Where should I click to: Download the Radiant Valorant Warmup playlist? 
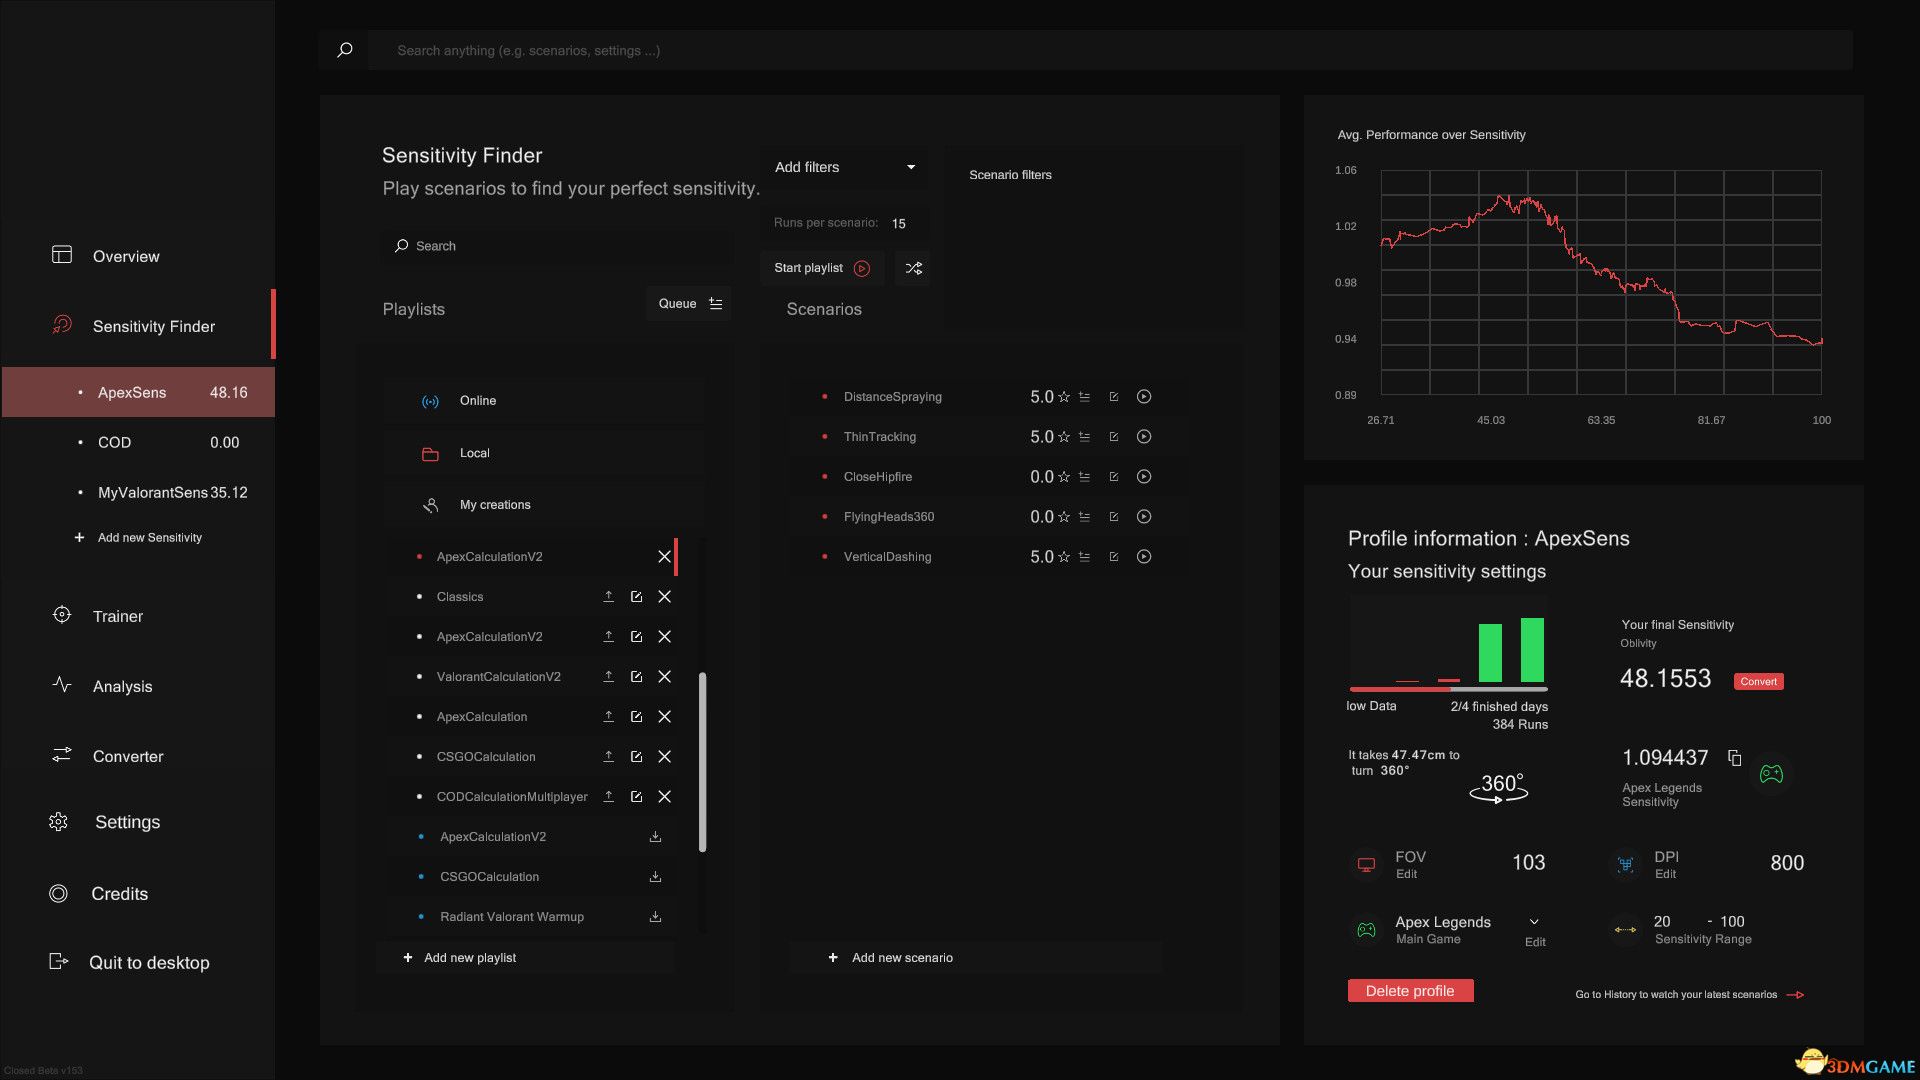[x=655, y=917]
